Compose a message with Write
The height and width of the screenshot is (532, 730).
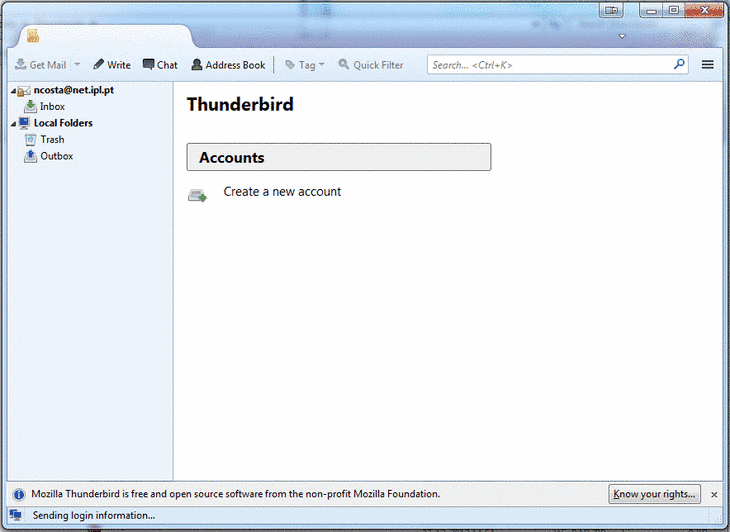112,65
